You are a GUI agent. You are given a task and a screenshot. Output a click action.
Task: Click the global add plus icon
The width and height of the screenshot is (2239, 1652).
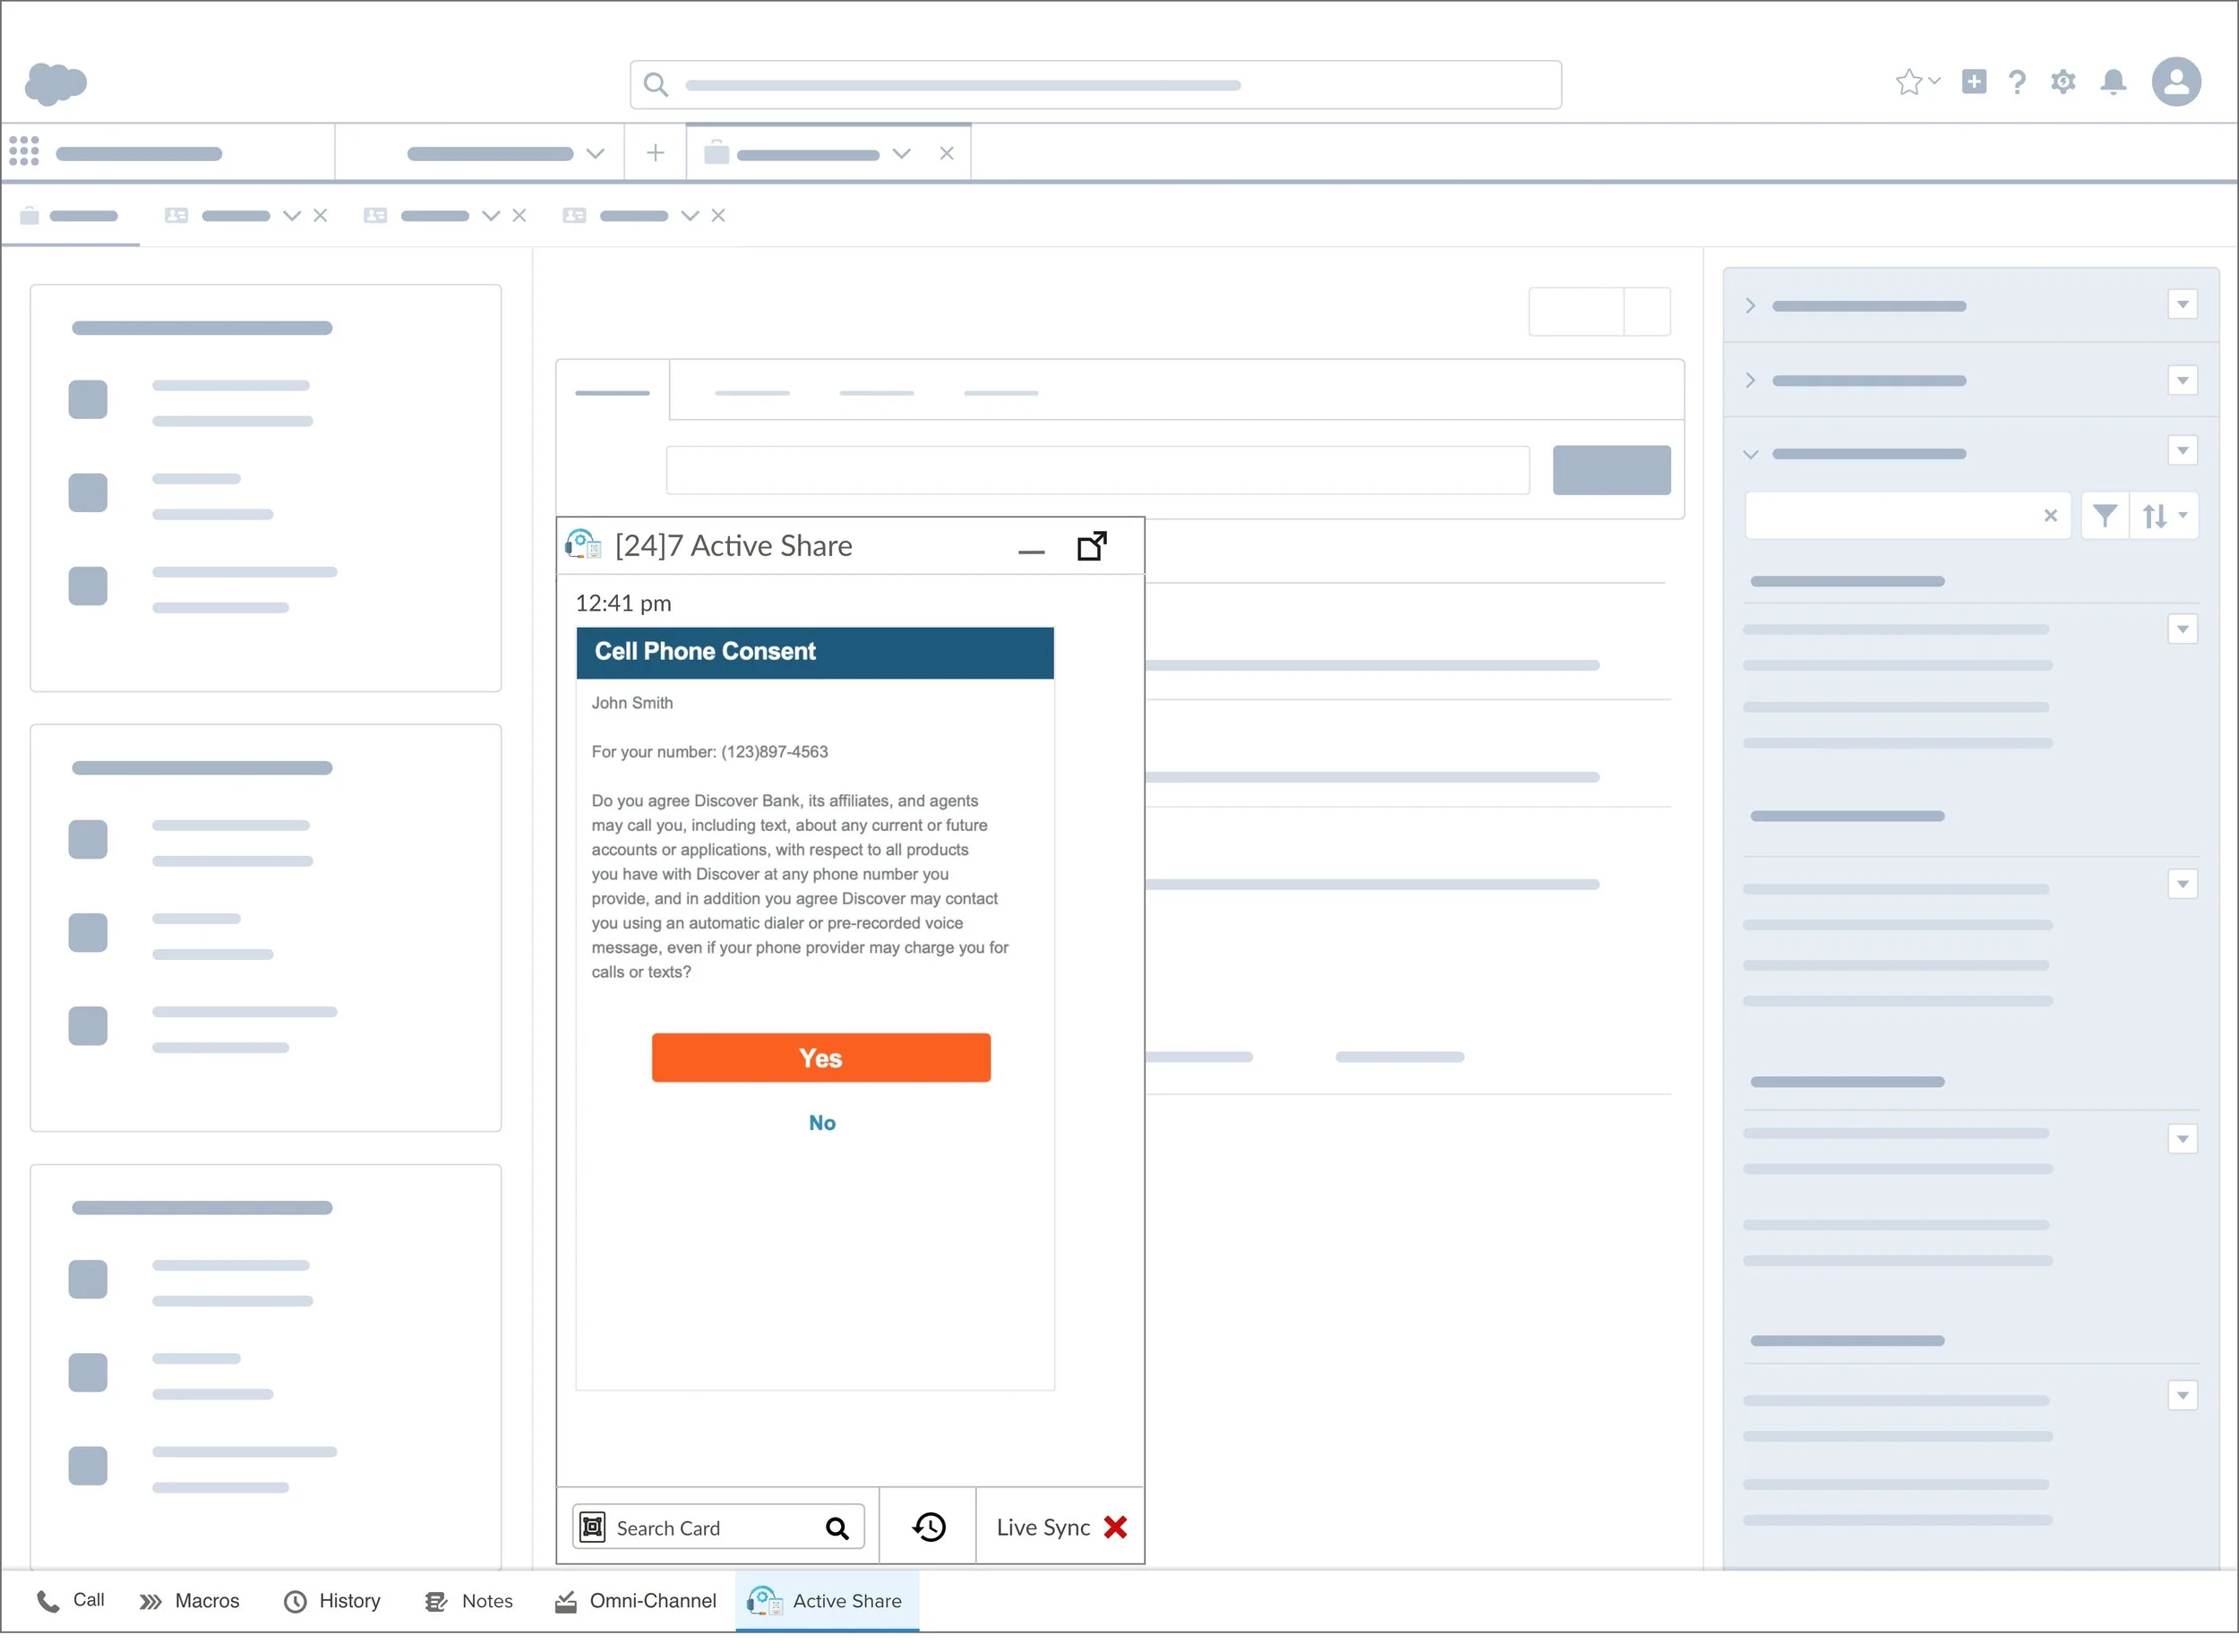pyautogui.click(x=1973, y=82)
